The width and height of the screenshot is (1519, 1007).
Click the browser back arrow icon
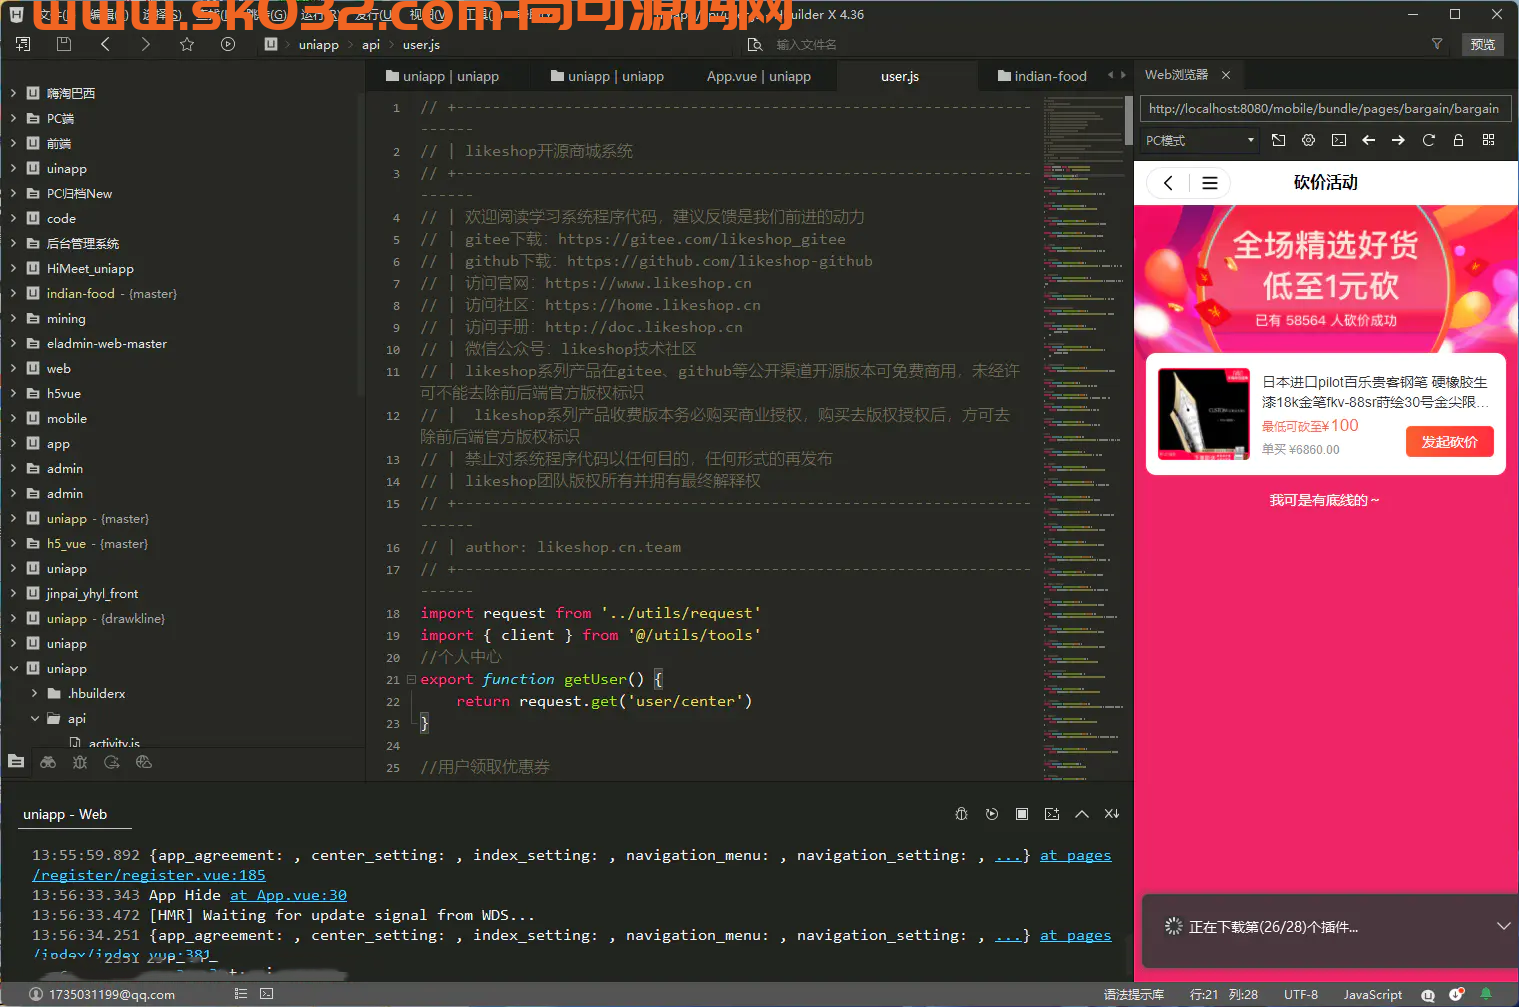1369,140
